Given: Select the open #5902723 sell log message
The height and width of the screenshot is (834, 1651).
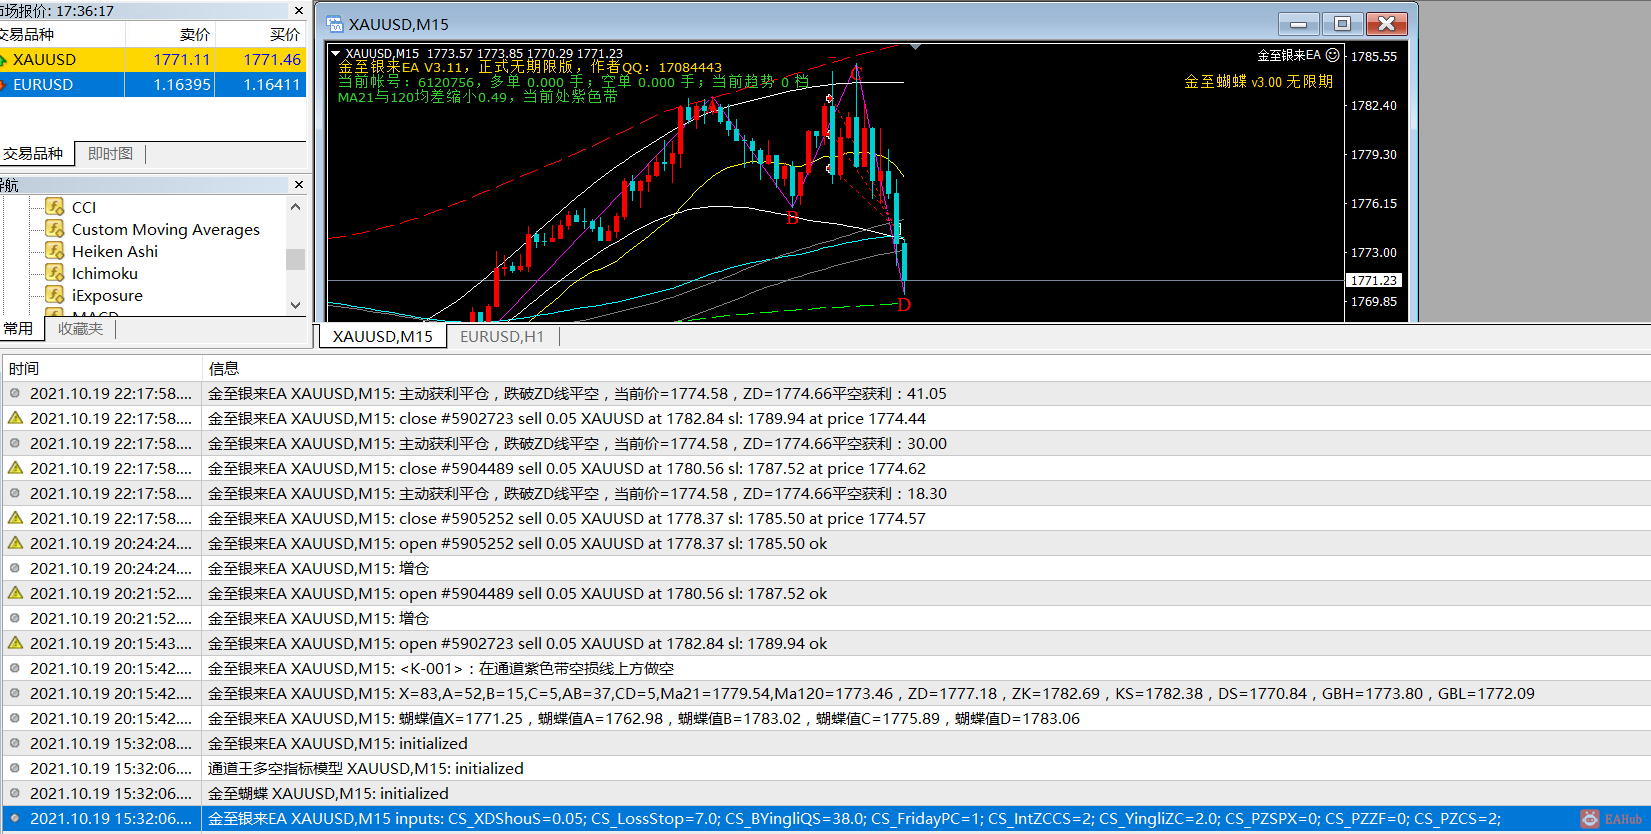Looking at the screenshot, I should 517,643.
